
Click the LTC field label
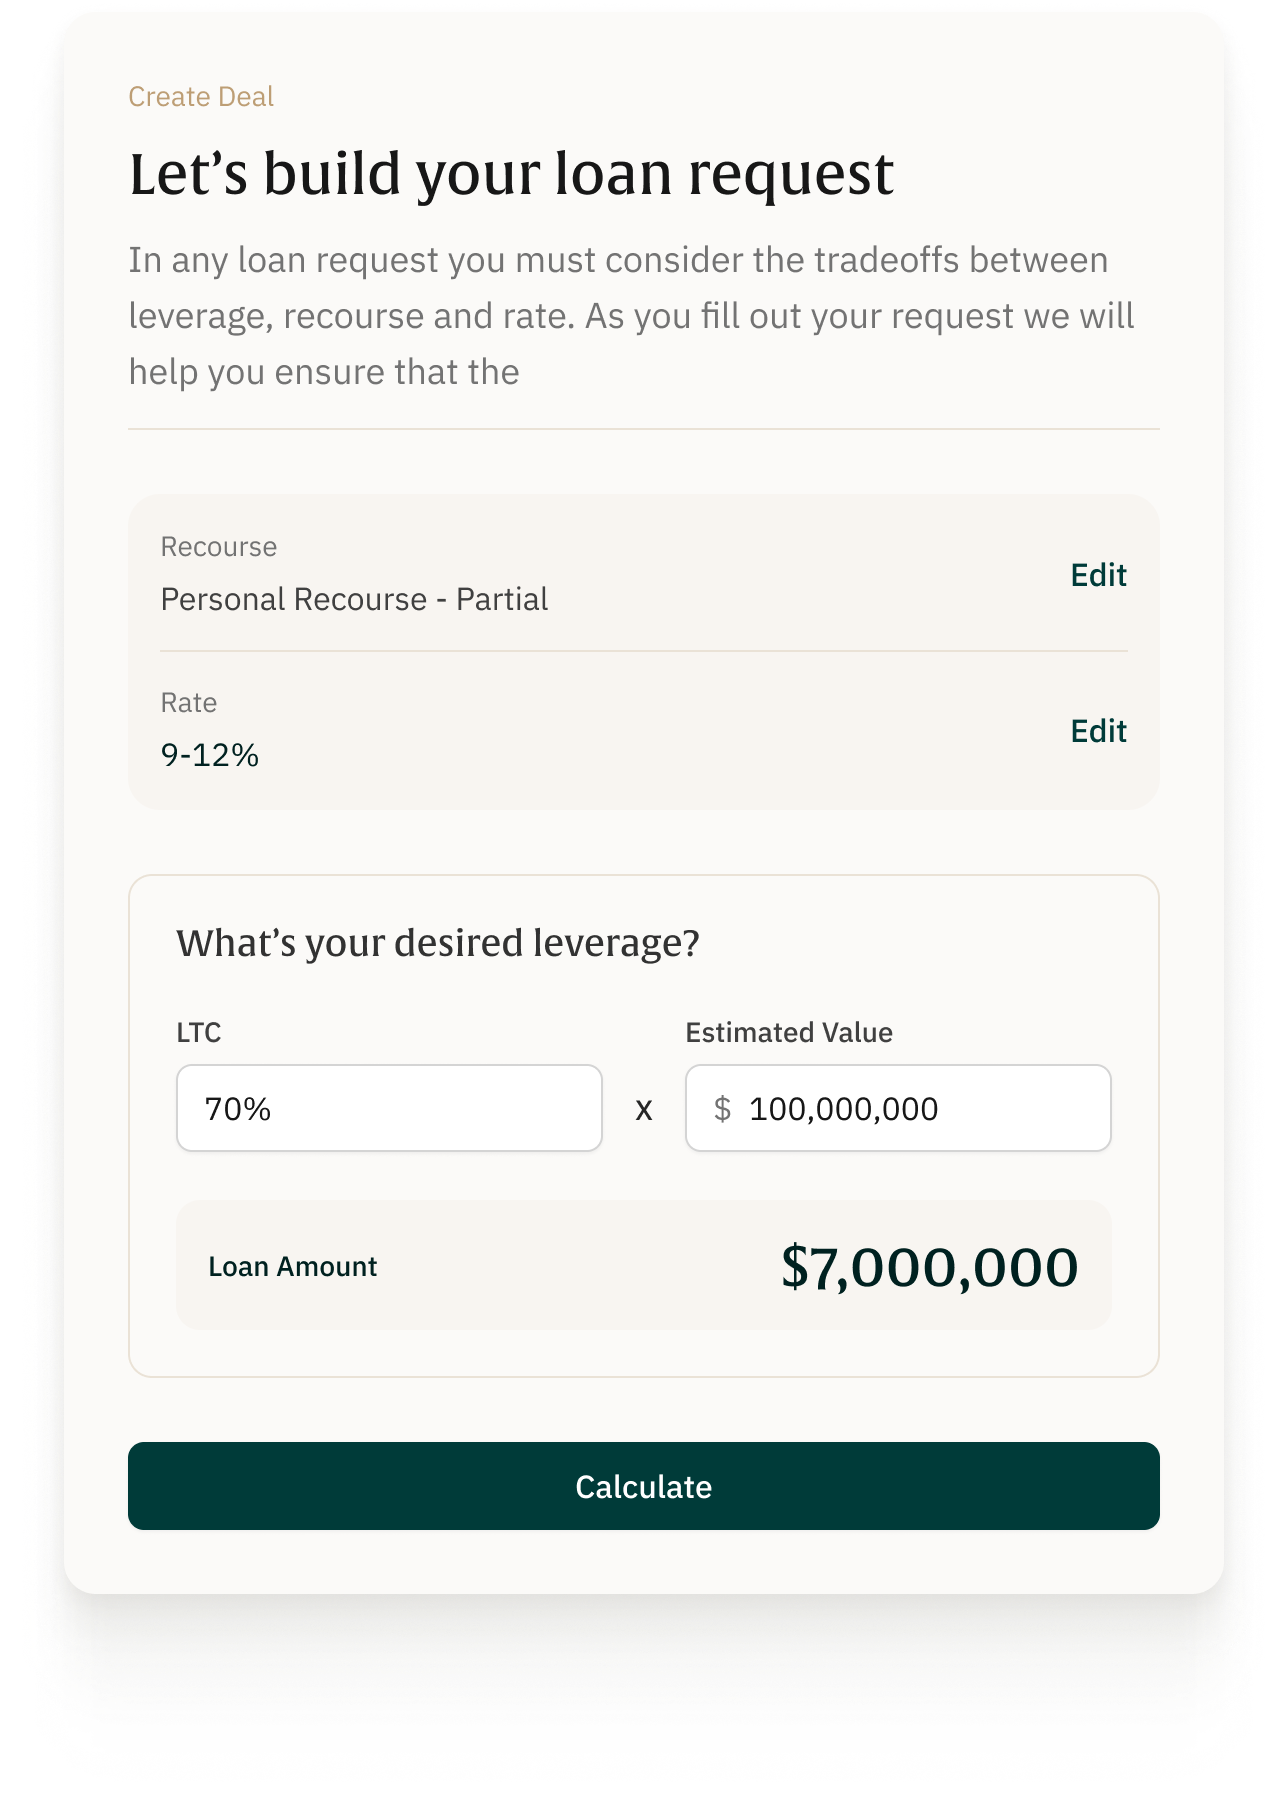(x=198, y=1032)
